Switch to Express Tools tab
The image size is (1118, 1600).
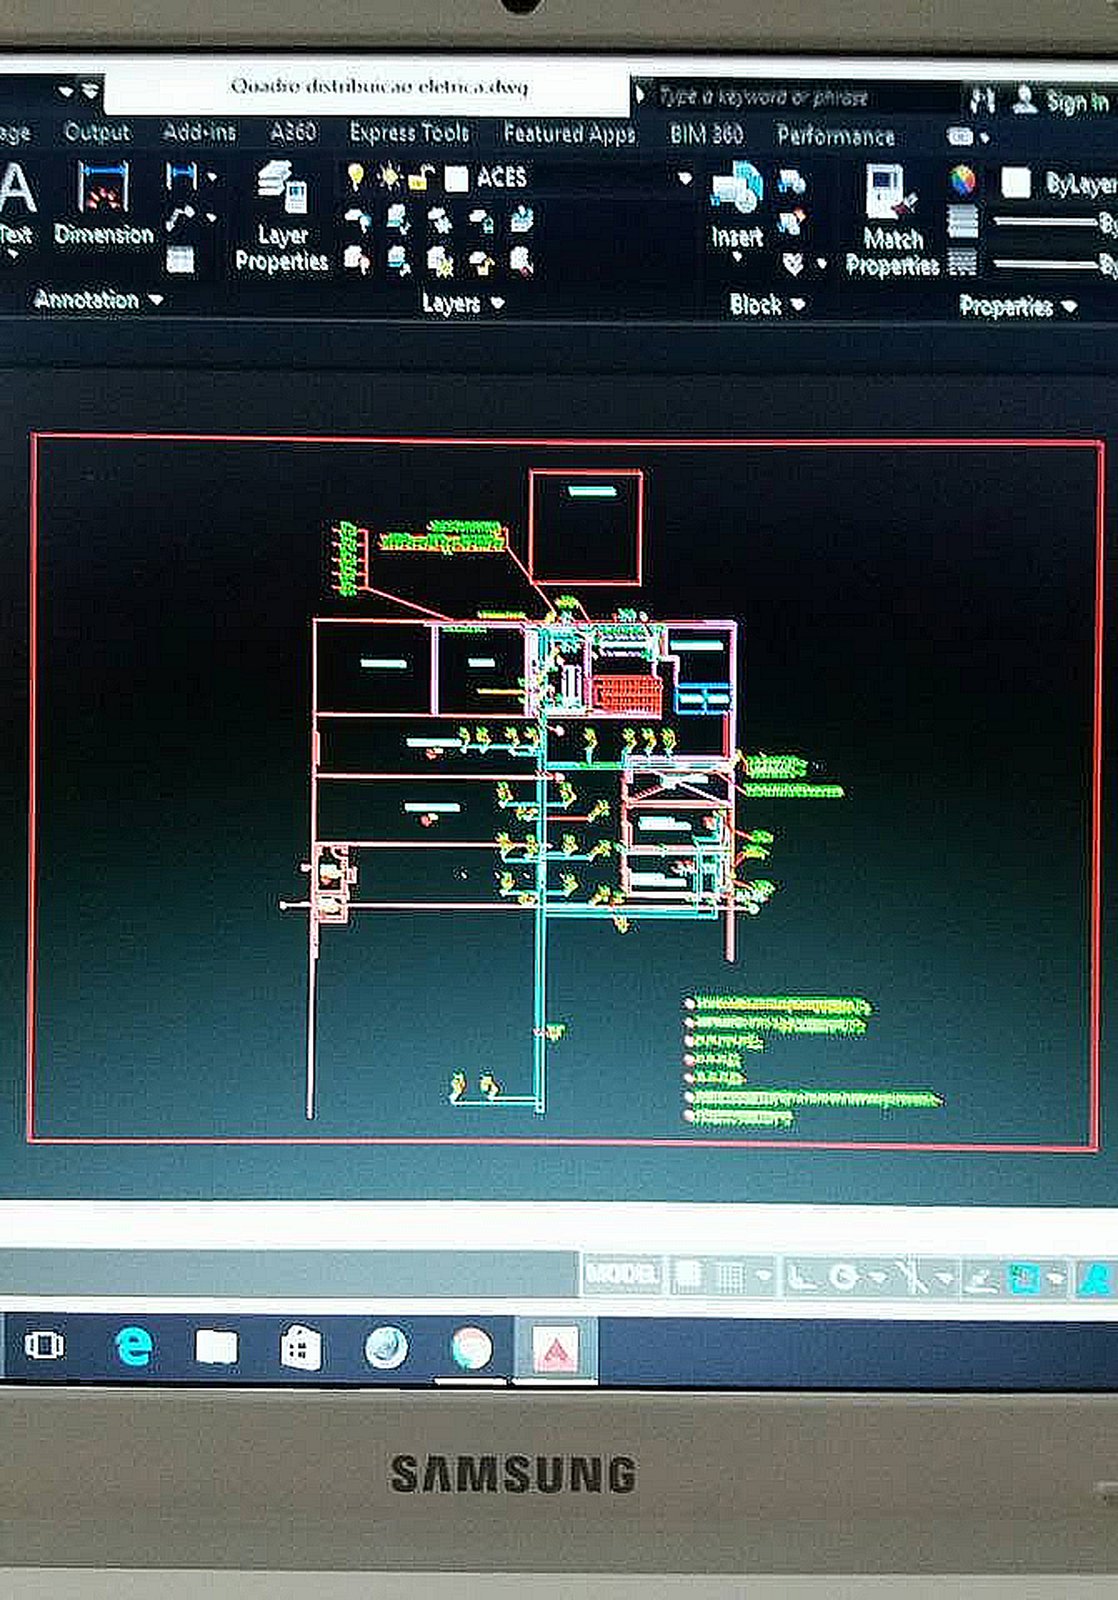click(x=409, y=132)
